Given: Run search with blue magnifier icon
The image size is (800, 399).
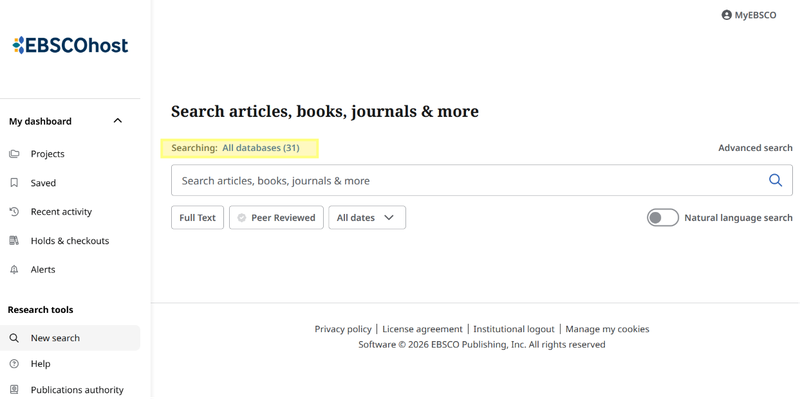Looking at the screenshot, I should coord(775,180).
